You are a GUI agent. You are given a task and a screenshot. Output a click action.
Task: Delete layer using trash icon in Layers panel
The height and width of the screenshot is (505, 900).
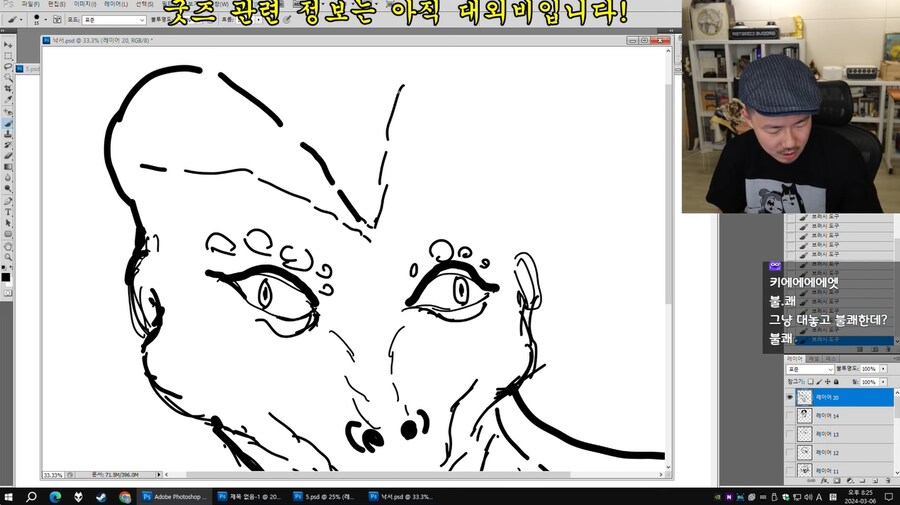point(887,481)
